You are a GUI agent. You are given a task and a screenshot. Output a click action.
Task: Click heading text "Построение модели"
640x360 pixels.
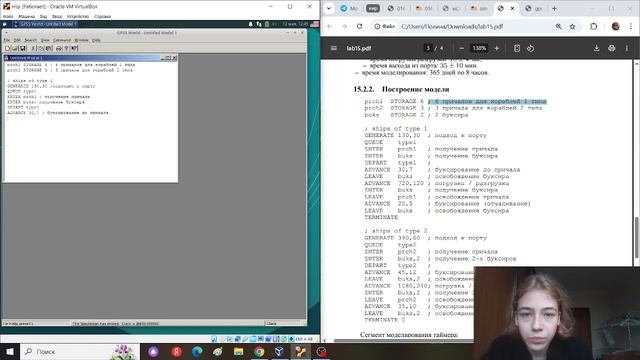[416, 89]
